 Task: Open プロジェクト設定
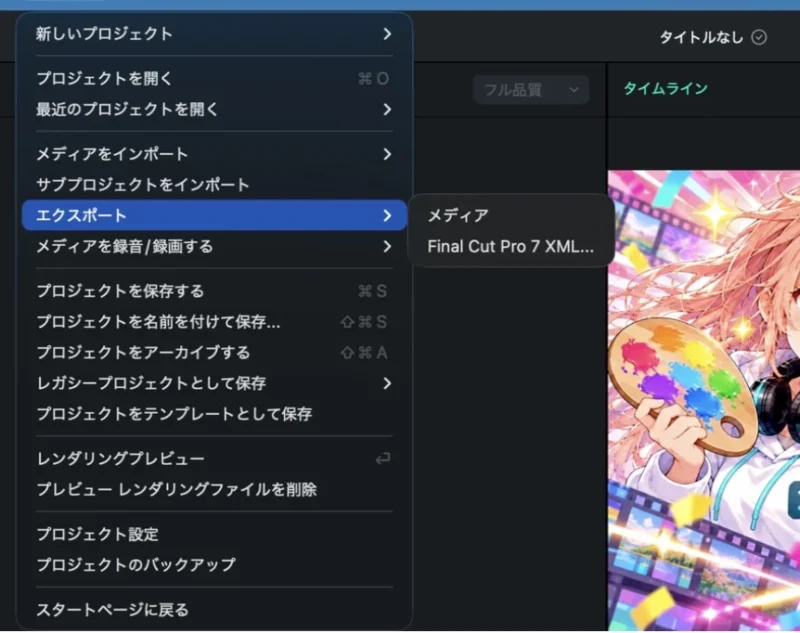pos(214,534)
